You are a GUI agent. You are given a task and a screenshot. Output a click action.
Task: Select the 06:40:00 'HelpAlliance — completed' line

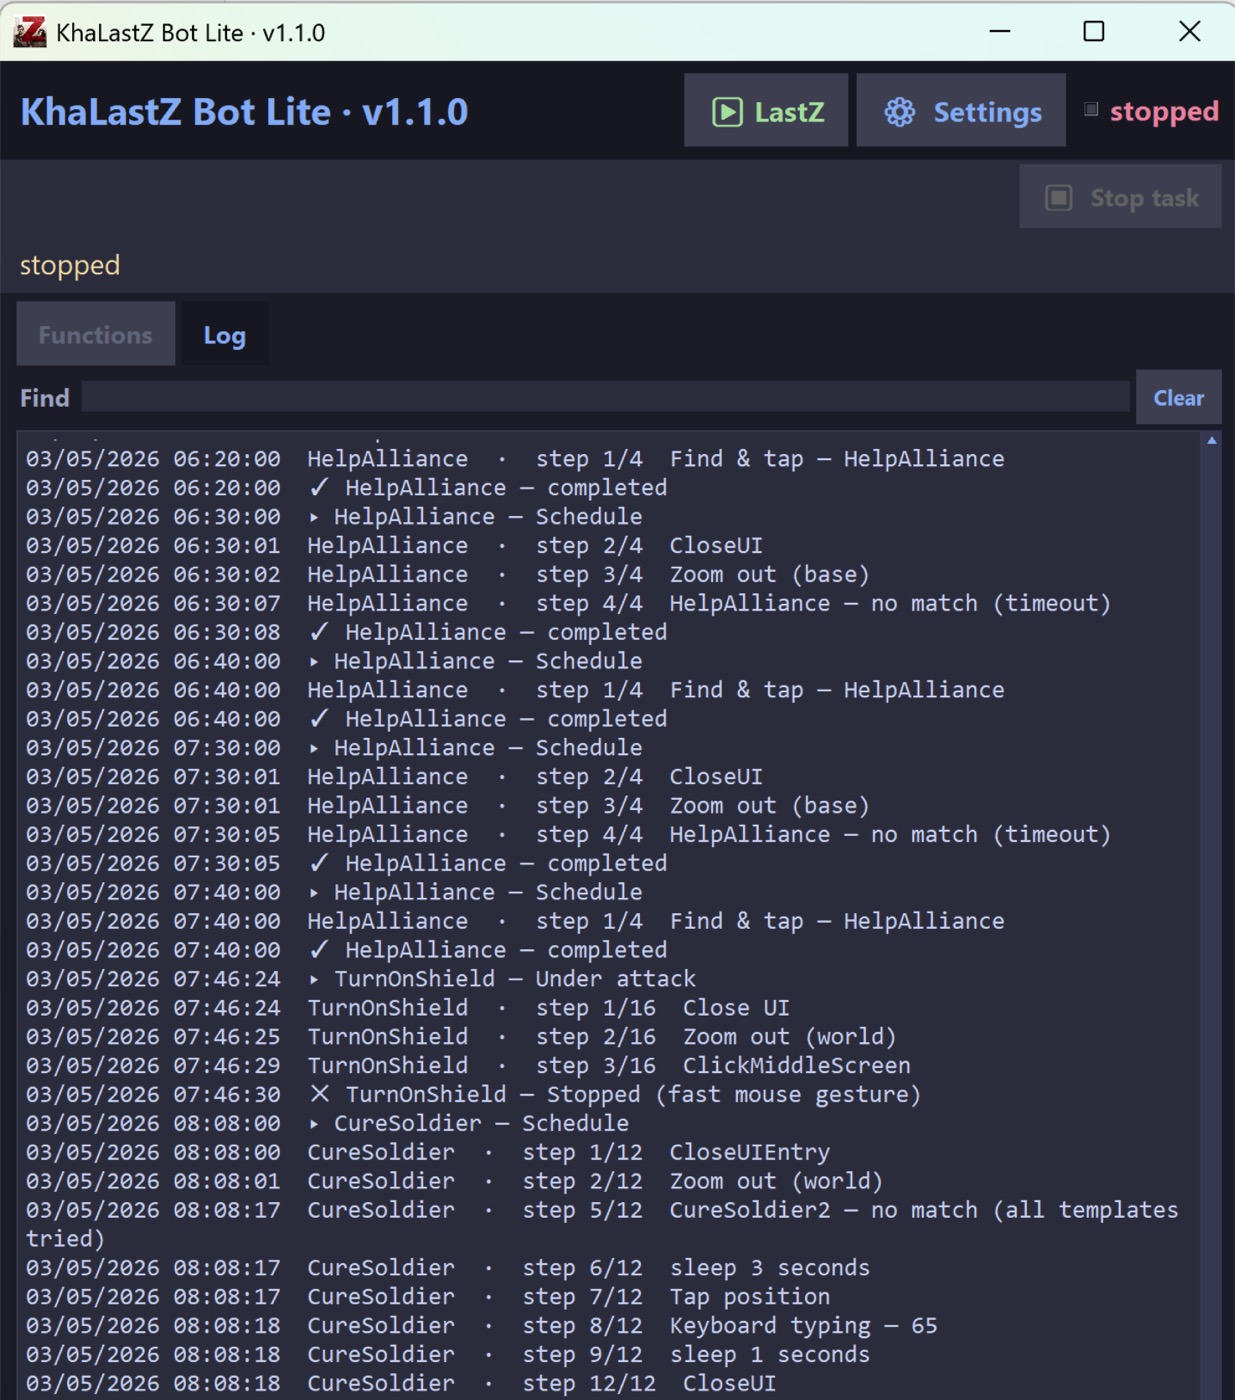click(347, 719)
